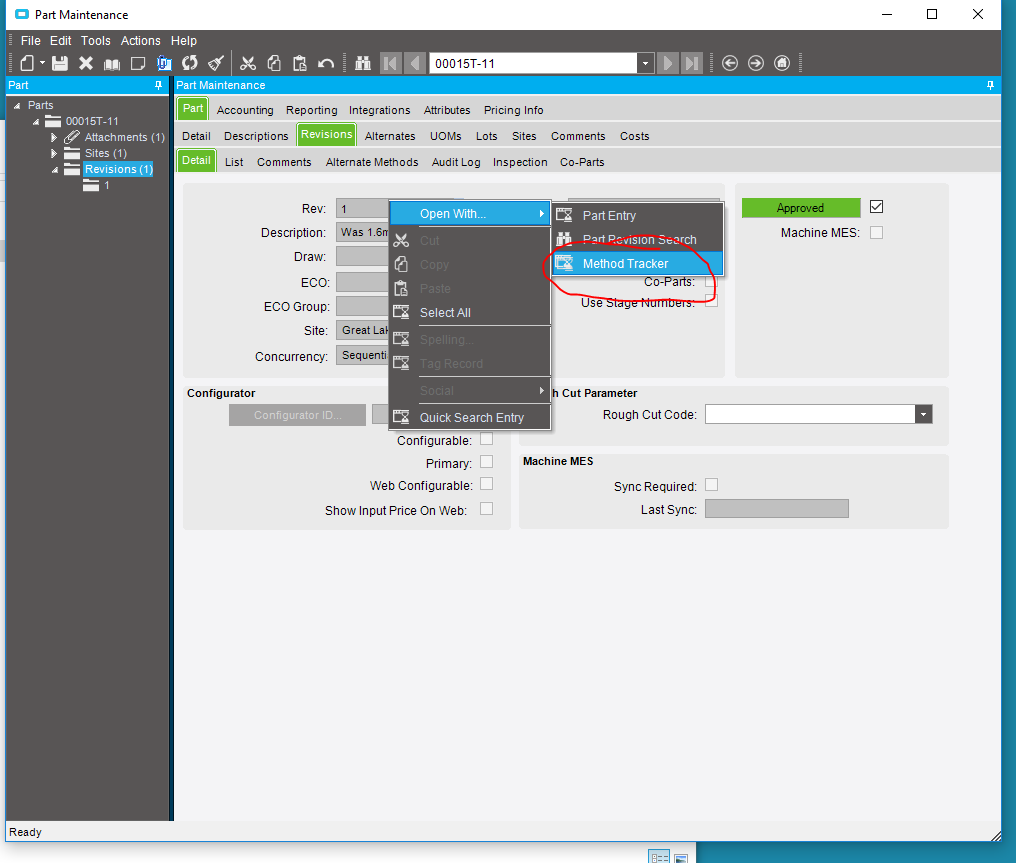Open the File menu
The image size is (1016, 863).
click(30, 40)
